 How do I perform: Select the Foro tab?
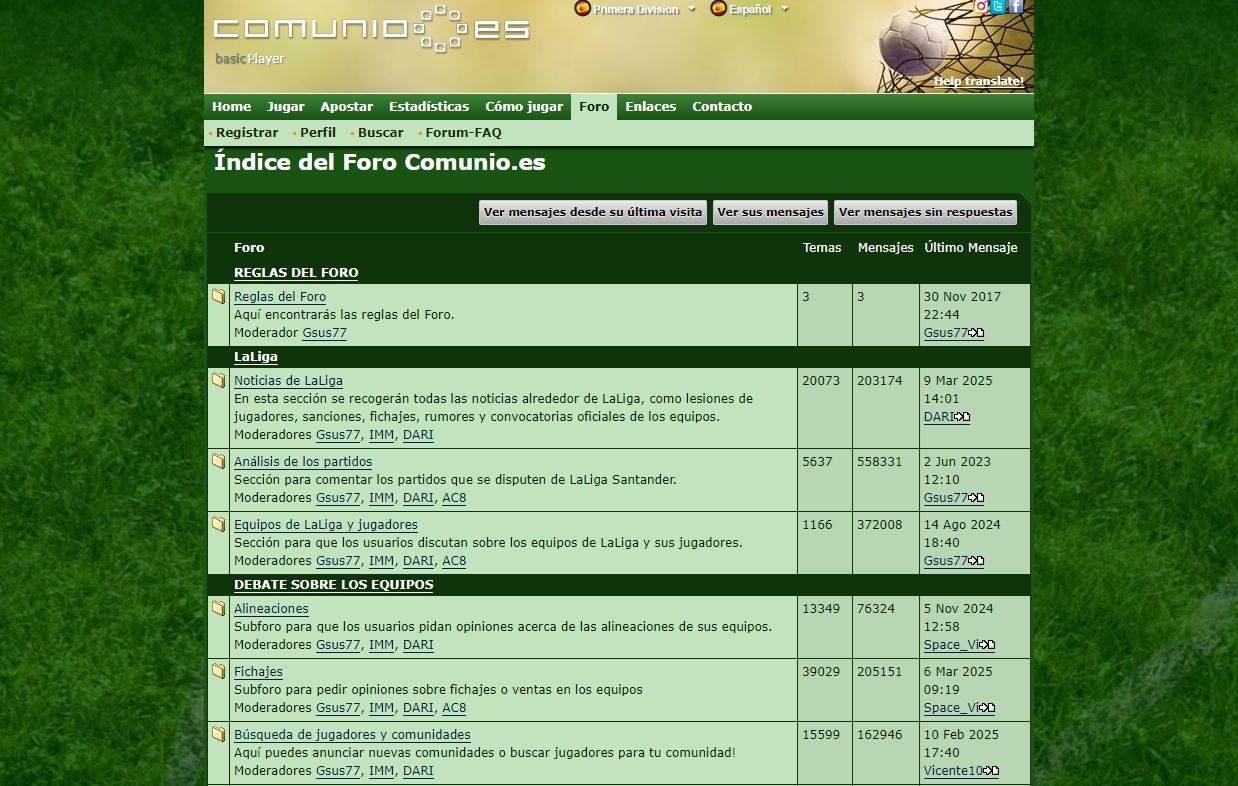tap(594, 107)
